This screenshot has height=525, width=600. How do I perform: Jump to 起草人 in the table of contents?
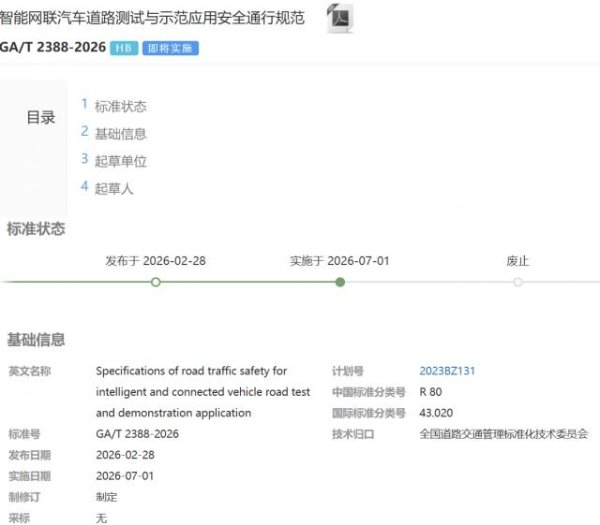(114, 189)
